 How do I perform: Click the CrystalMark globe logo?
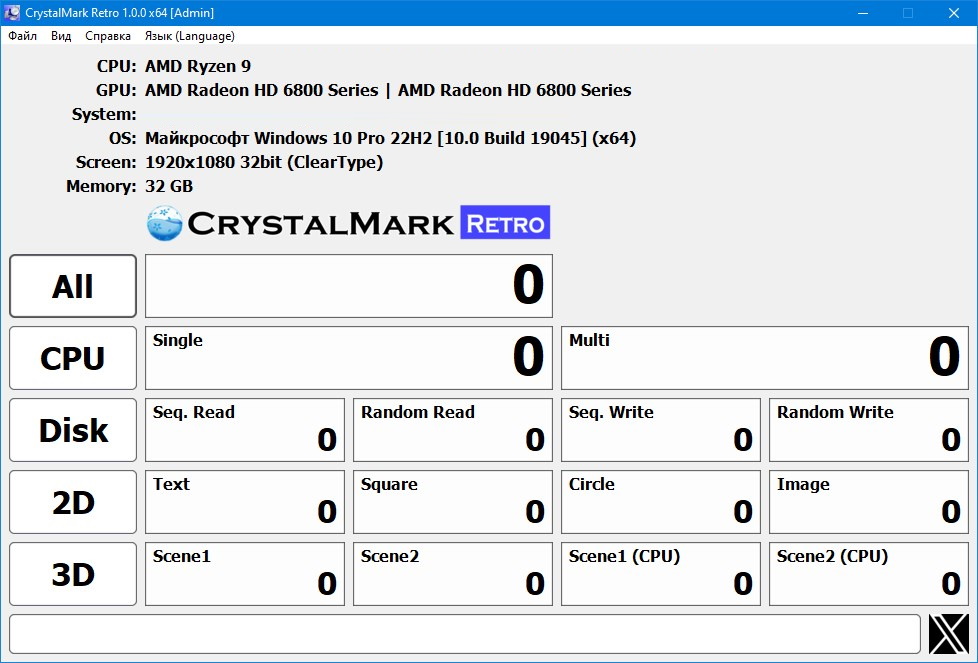163,222
